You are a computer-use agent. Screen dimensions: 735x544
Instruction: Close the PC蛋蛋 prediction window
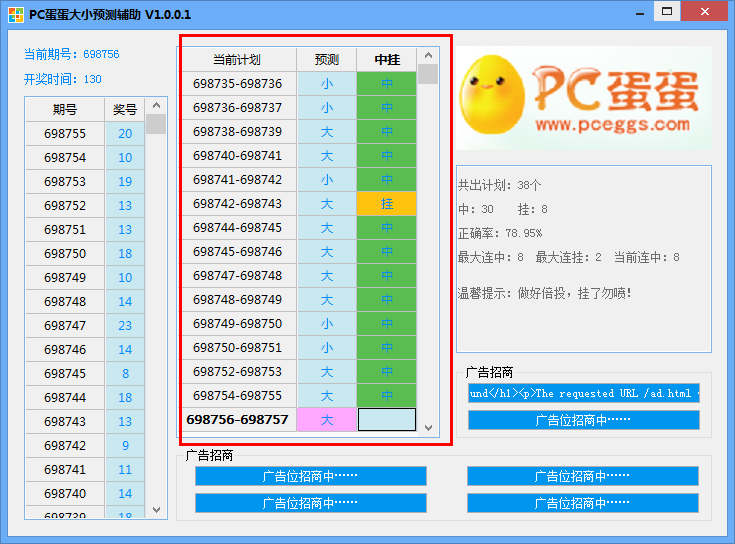[x=704, y=12]
